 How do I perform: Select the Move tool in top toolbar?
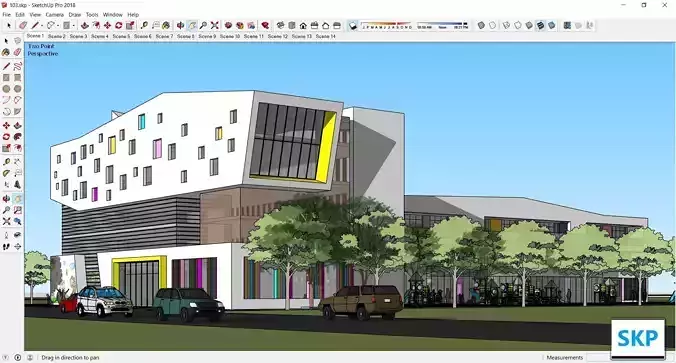coord(107,25)
